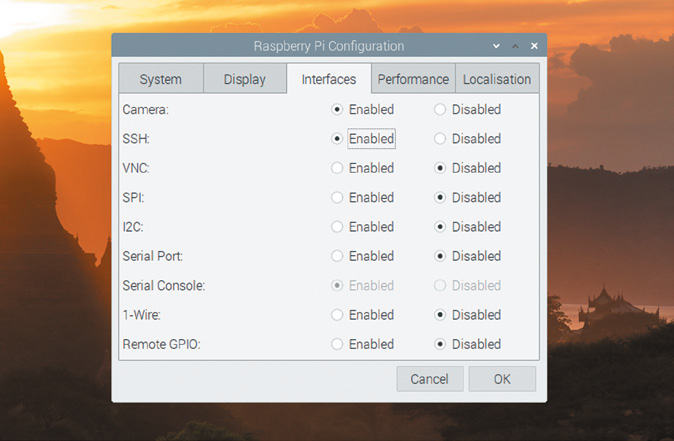Minimize the Raspberry Pi Configuration window
The height and width of the screenshot is (441, 674).
pos(497,46)
